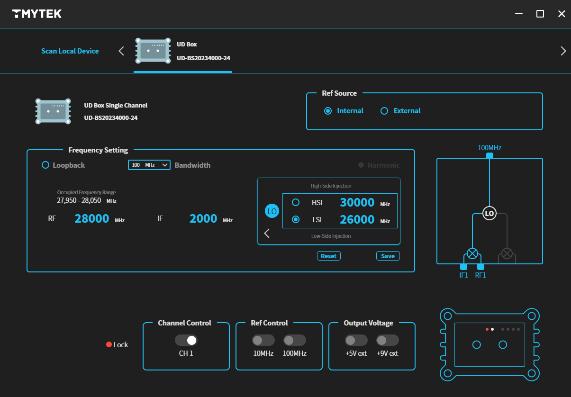571x397 pixels.
Task: Close the TMYTEK window
Action: 561,14
